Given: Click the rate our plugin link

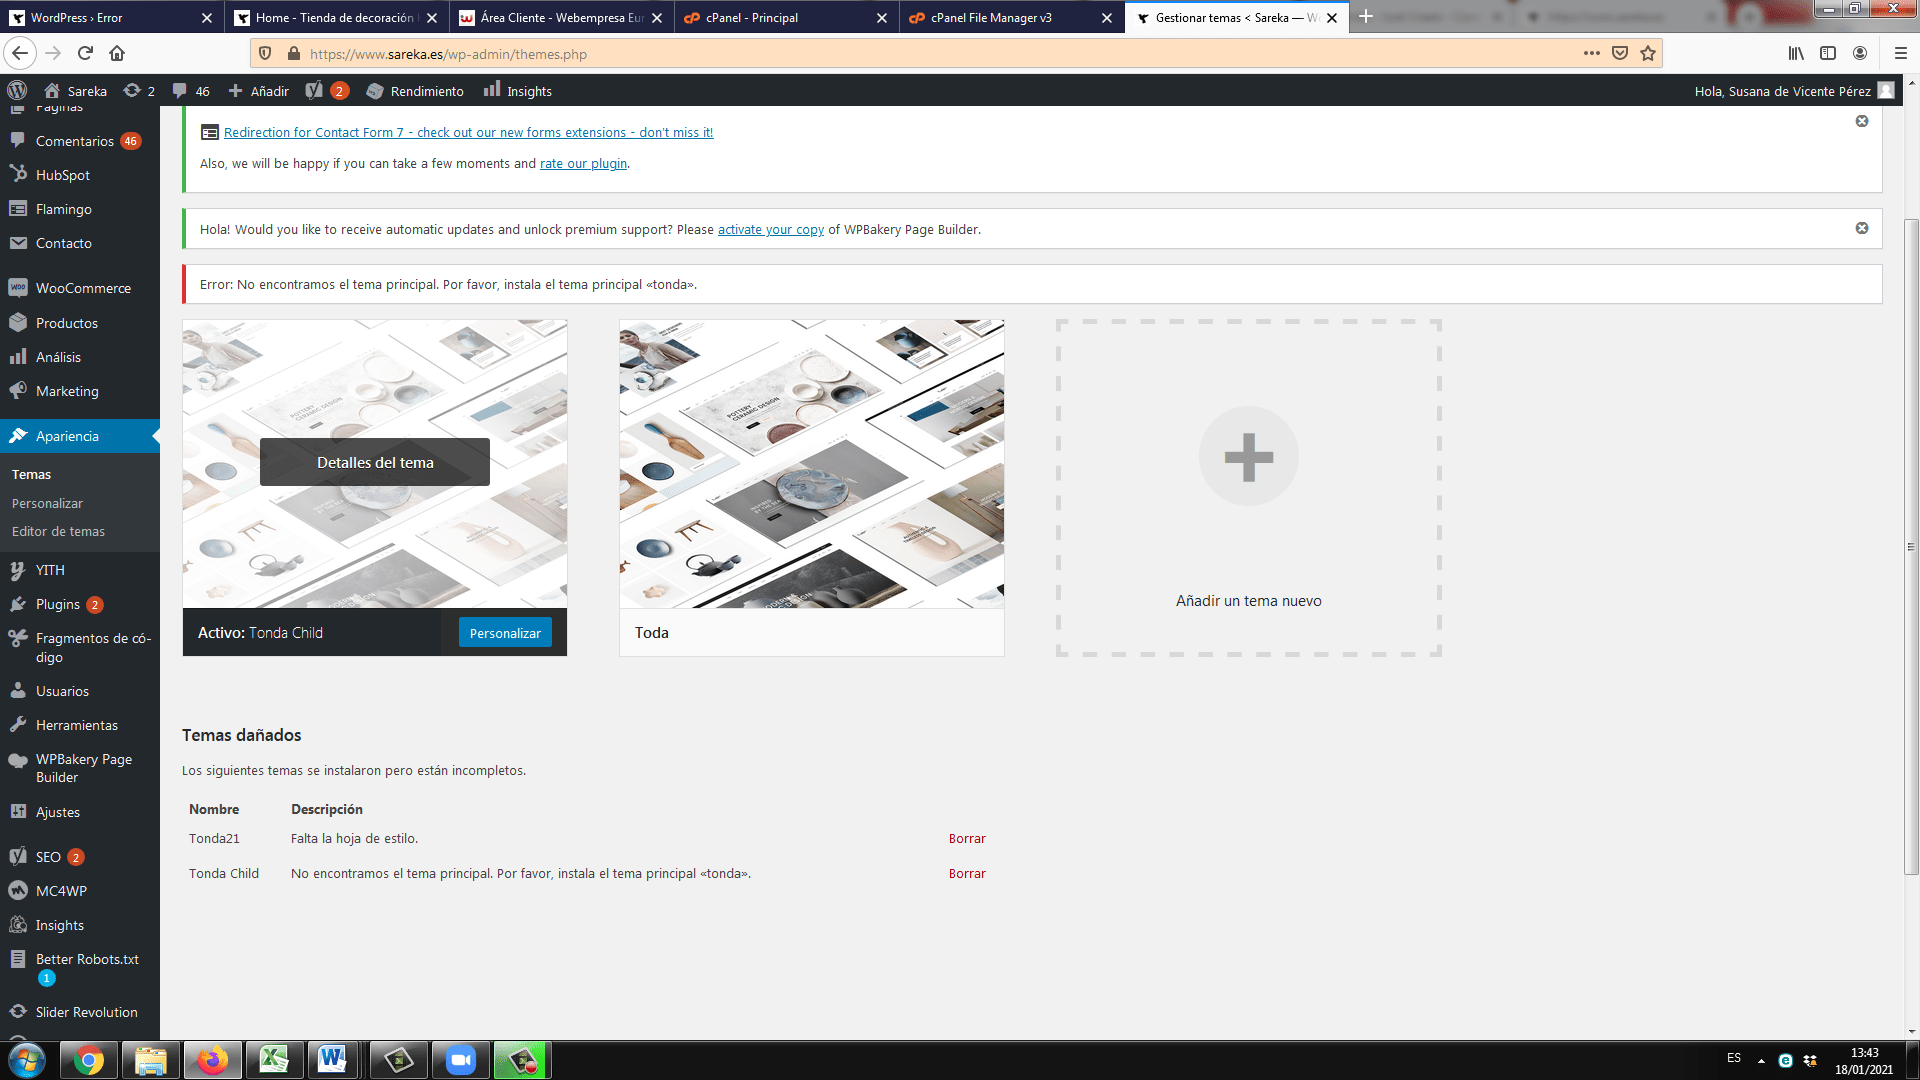Looking at the screenshot, I should point(583,164).
